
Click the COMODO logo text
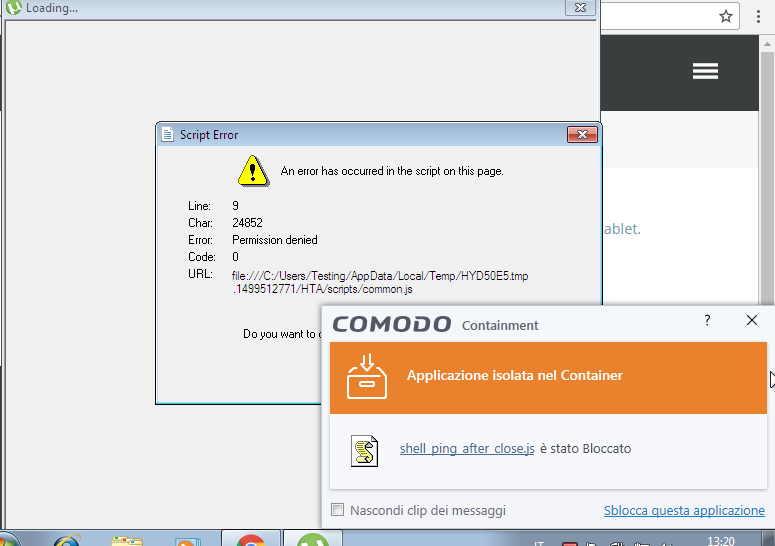[x=391, y=324]
